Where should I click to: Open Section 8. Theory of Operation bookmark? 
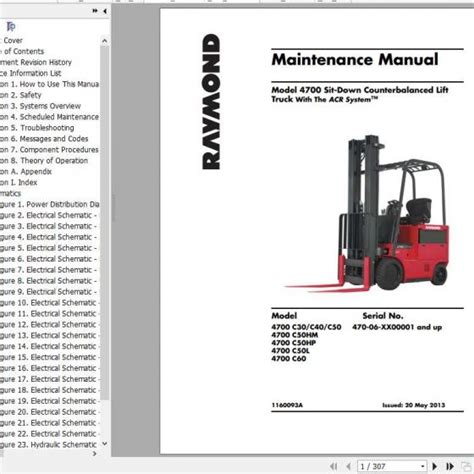pos(44,161)
